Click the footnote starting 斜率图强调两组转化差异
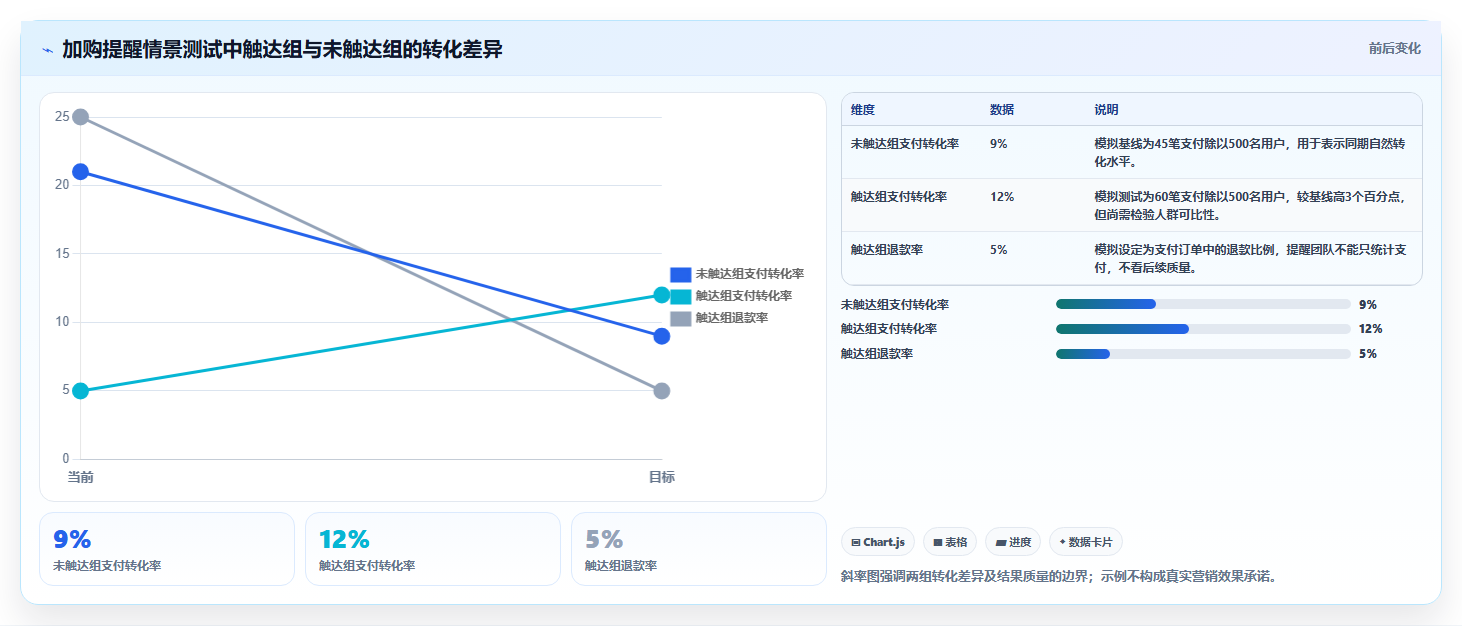The height and width of the screenshot is (626, 1462). click(1060, 576)
